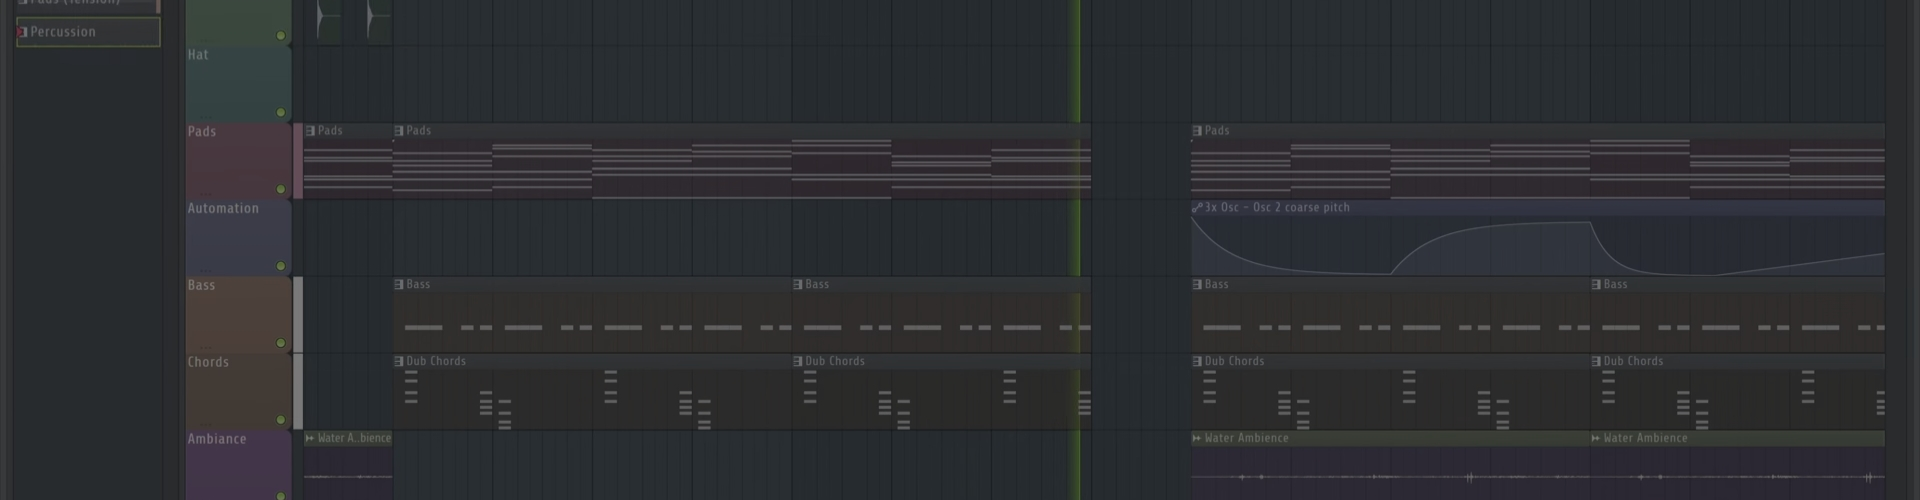1920x500 pixels.
Task: Toggle mute on the Bass track
Action: (x=281, y=343)
